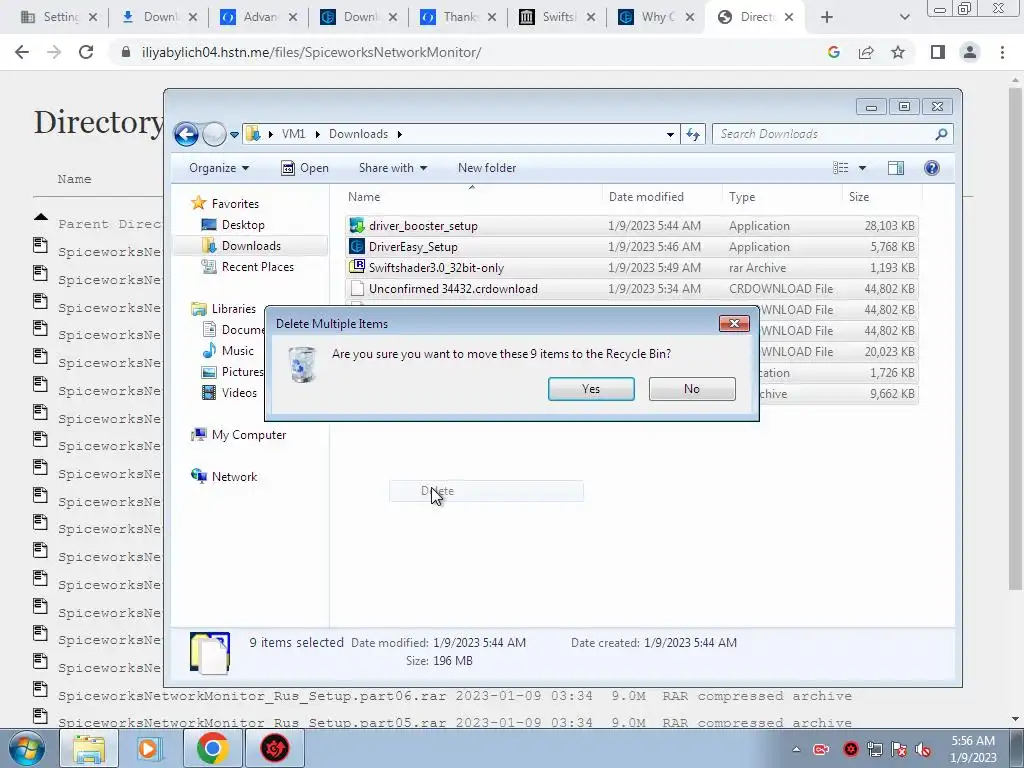Open the Organize menu
Screen dimensions: 1024x768
219,168
